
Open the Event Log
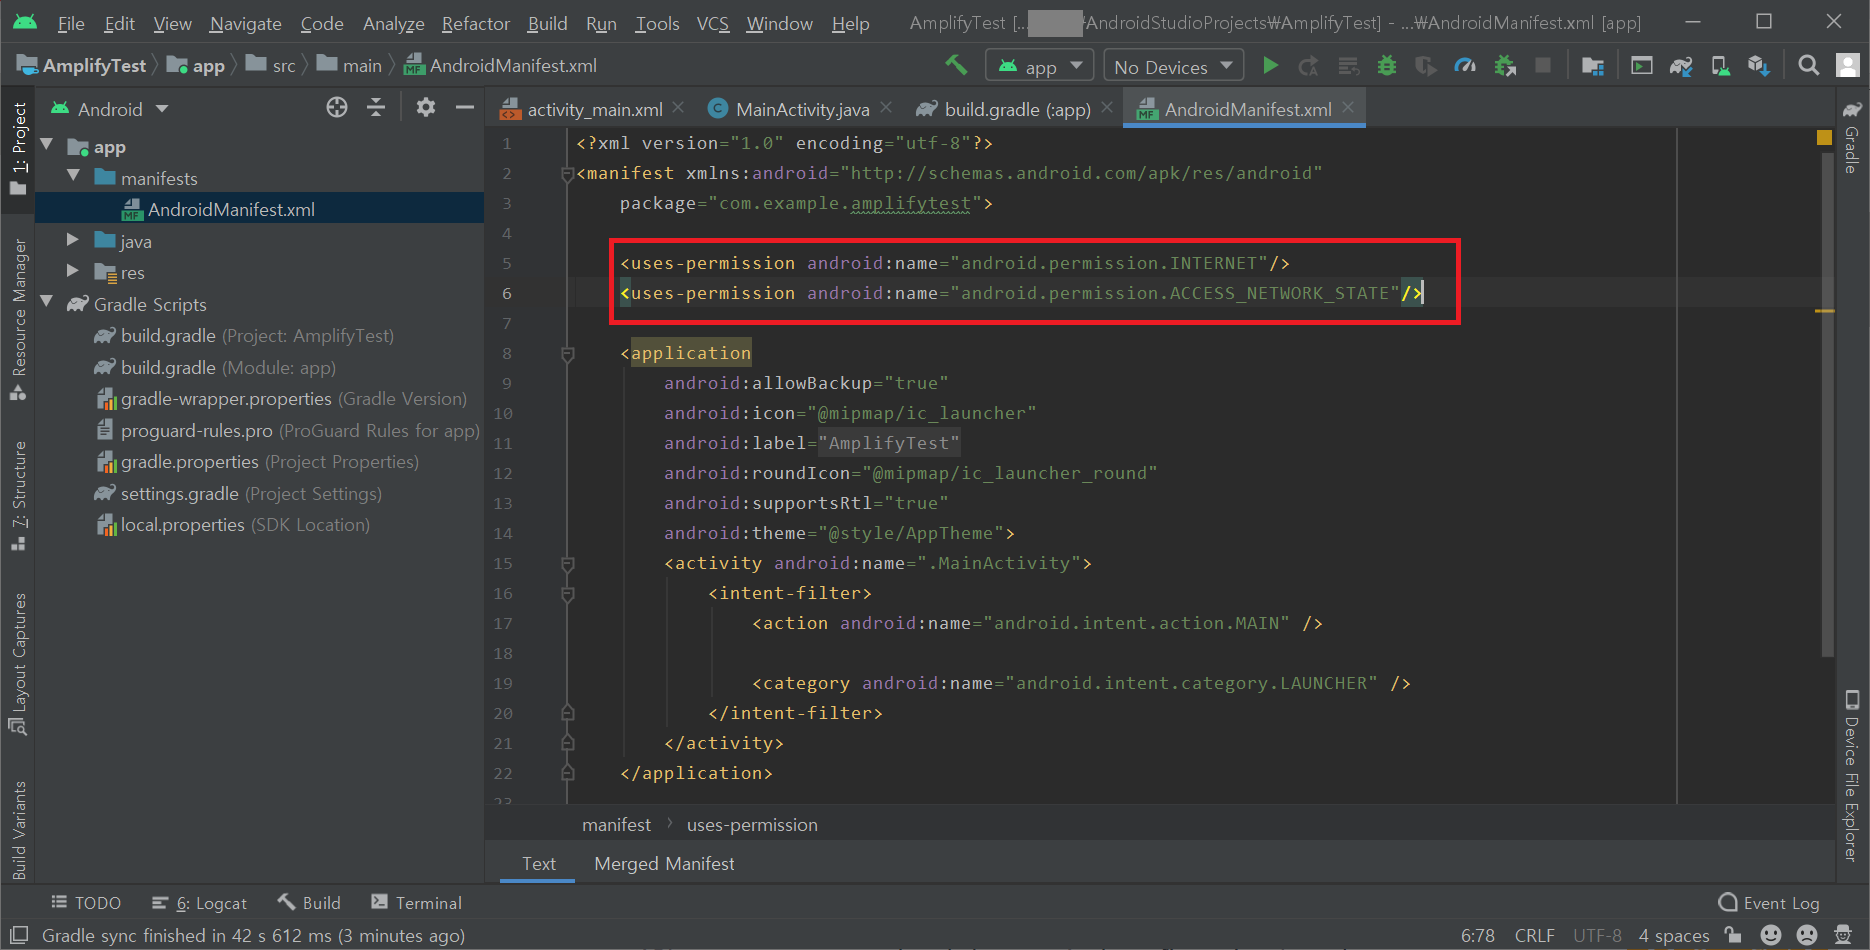pos(1768,902)
